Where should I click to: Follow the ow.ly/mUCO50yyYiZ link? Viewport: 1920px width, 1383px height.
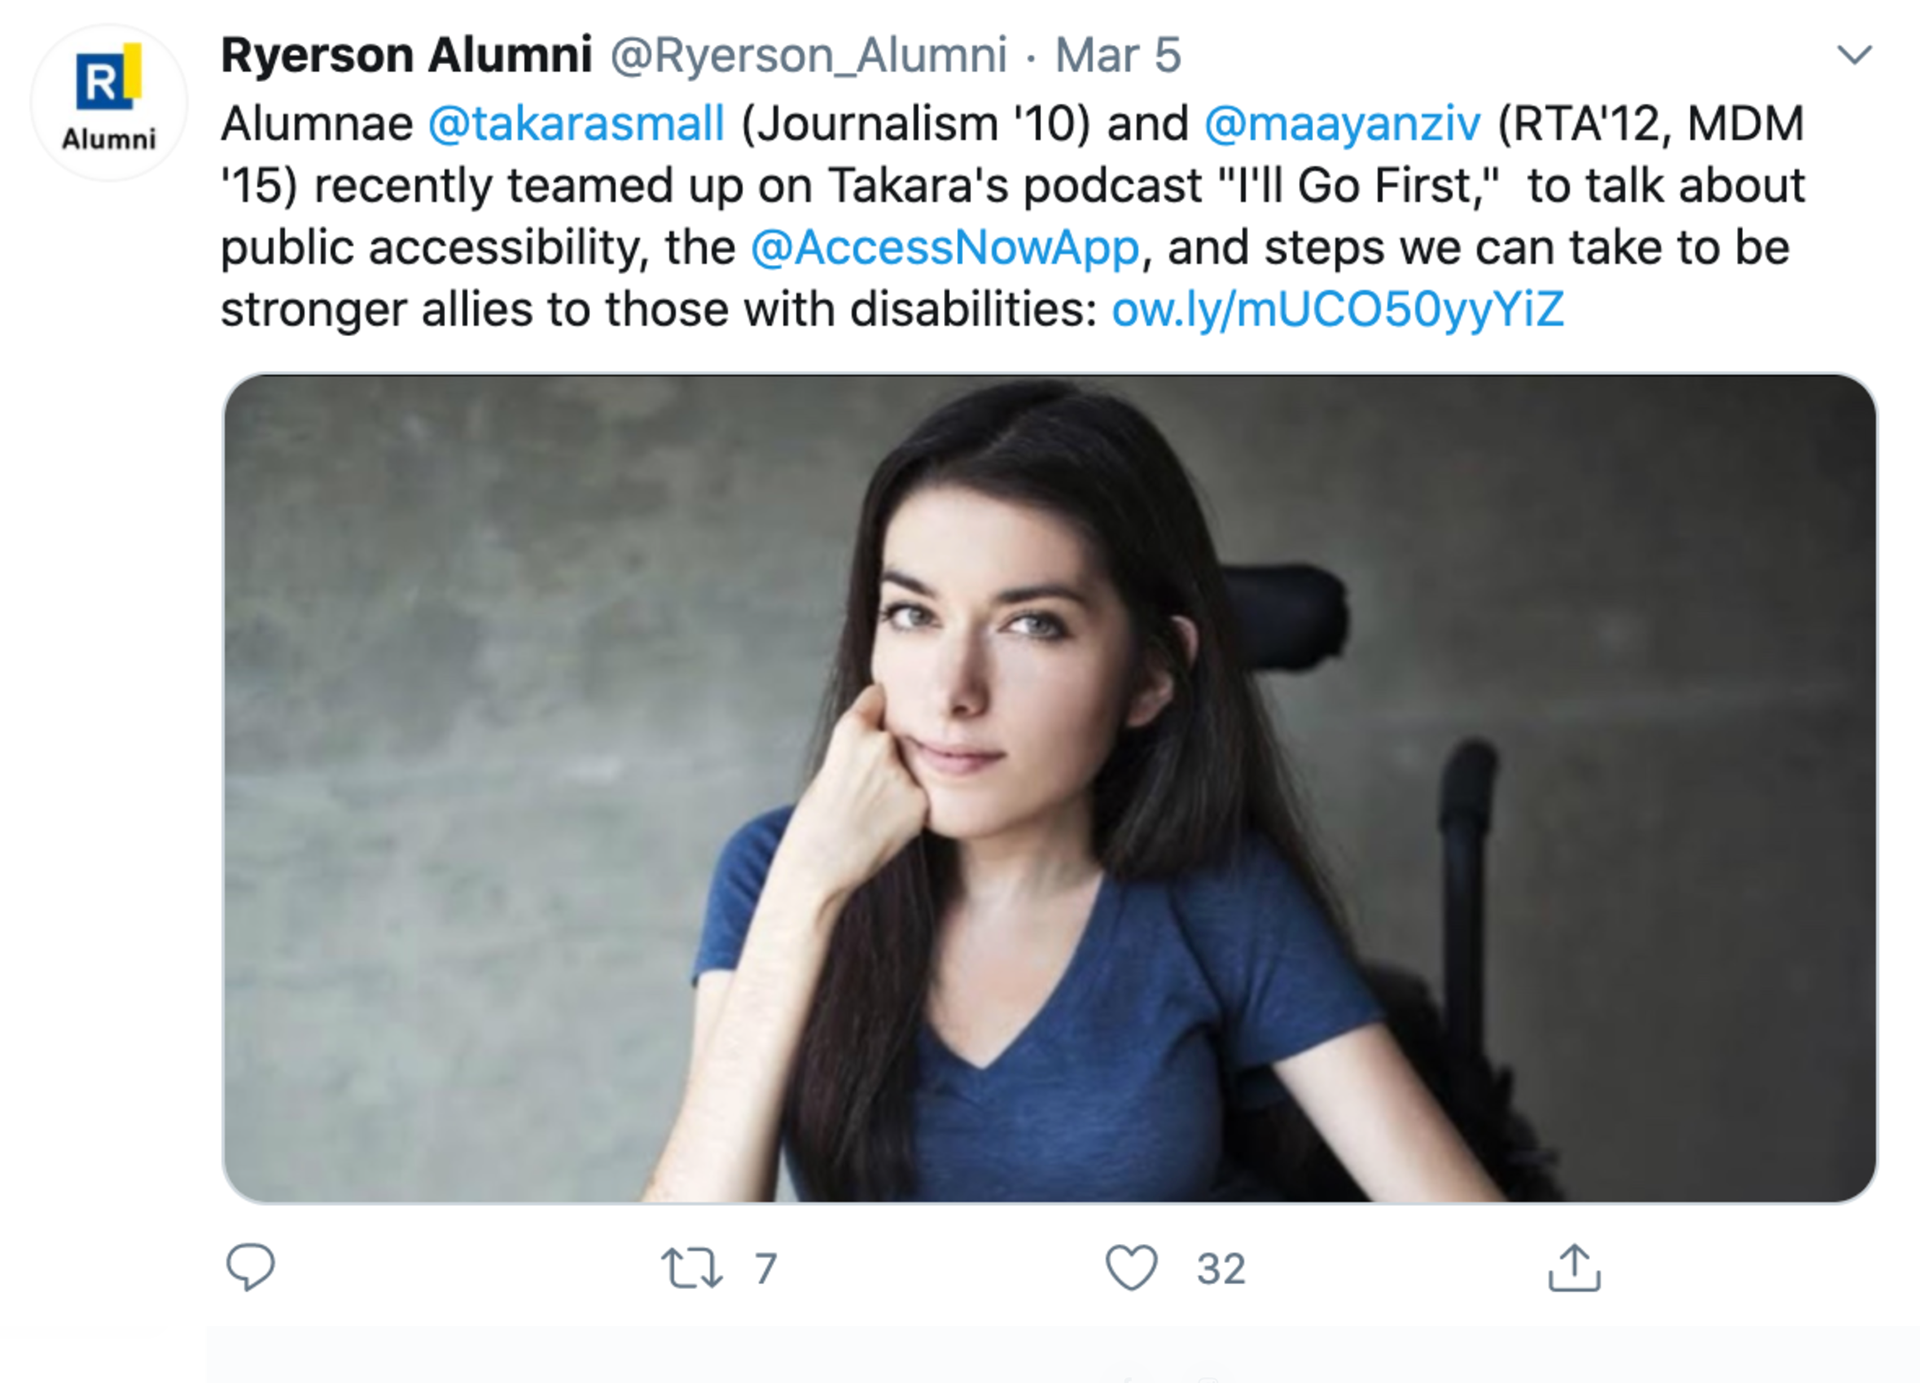1337,310
